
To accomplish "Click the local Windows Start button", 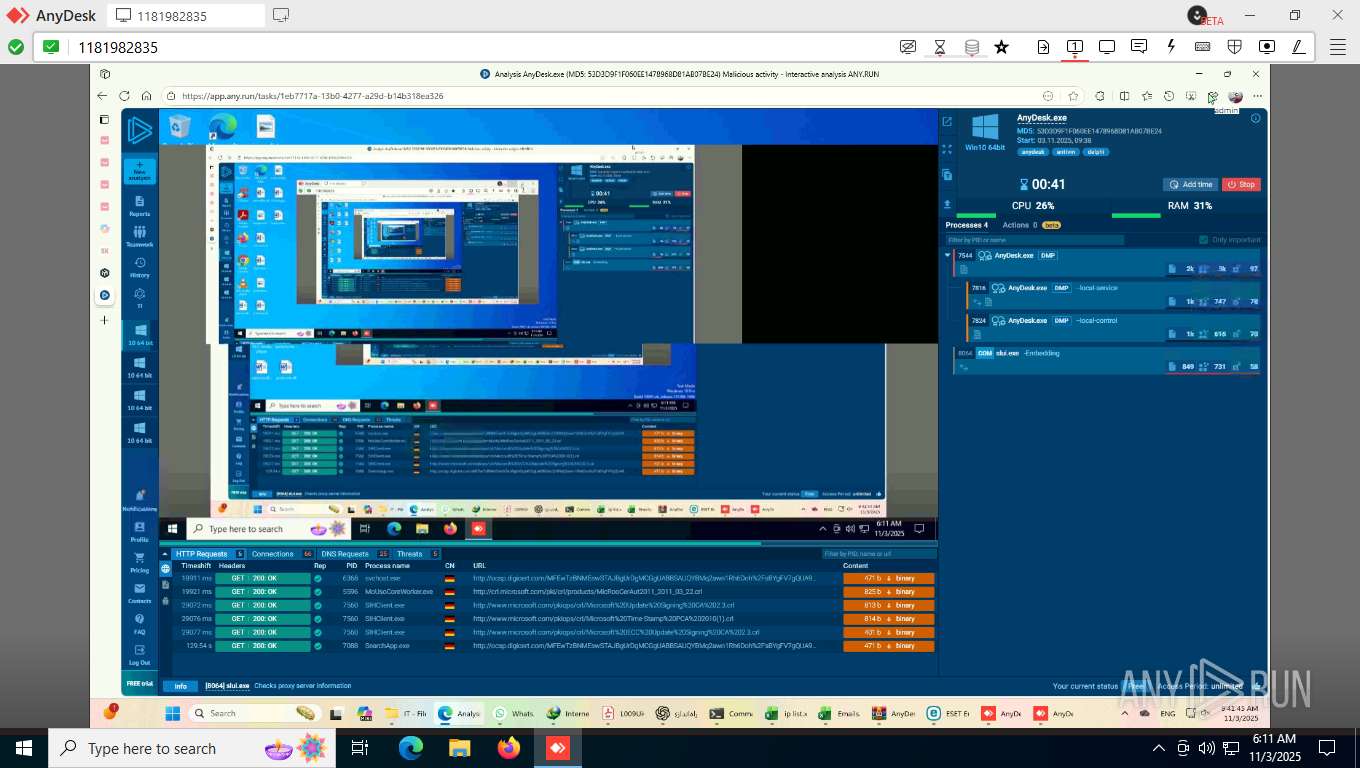I will point(24,748).
